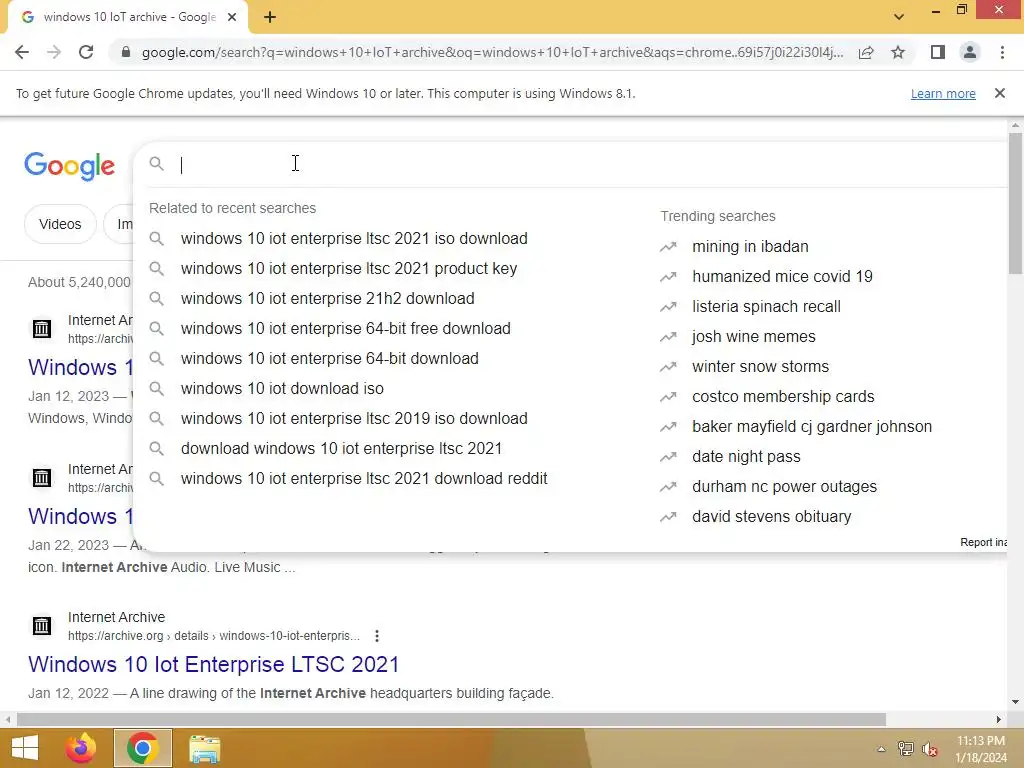Viewport: 1024px width, 768px height.
Task: Open Learn more link about Chrome updates
Action: tap(943, 93)
